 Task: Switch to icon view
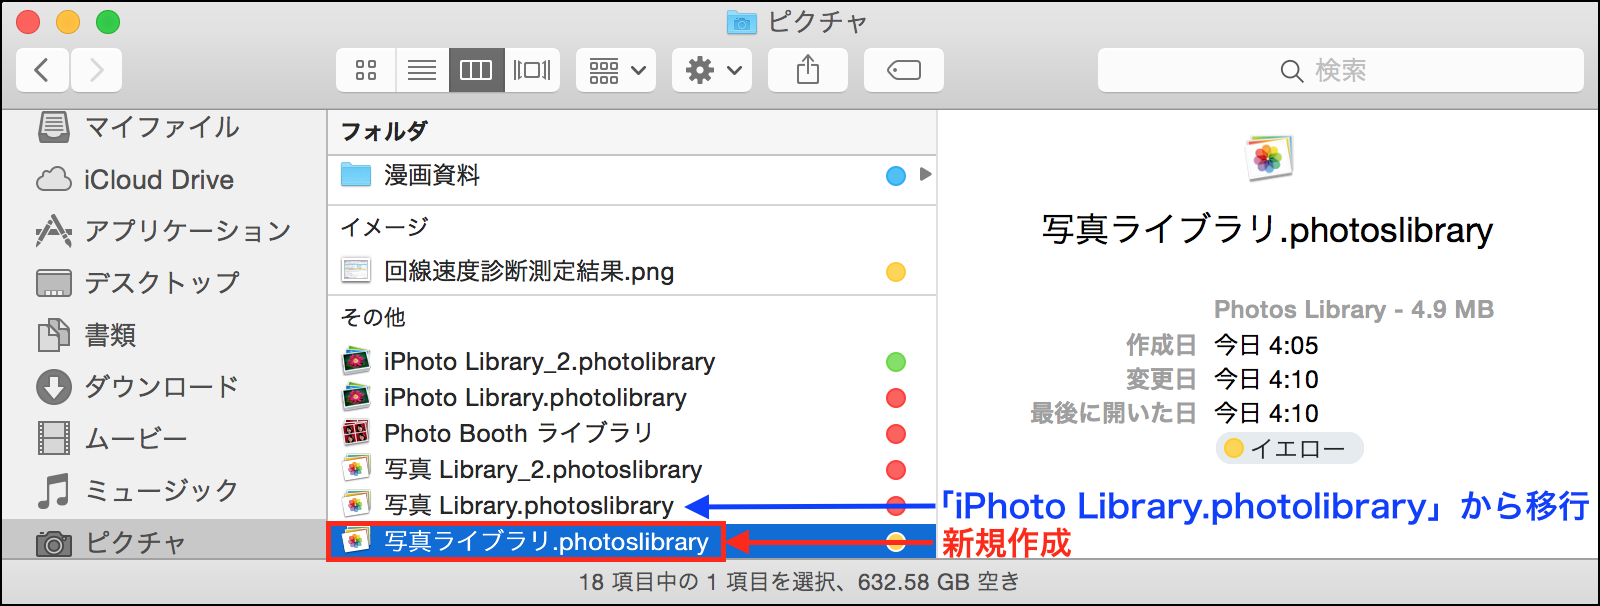366,70
